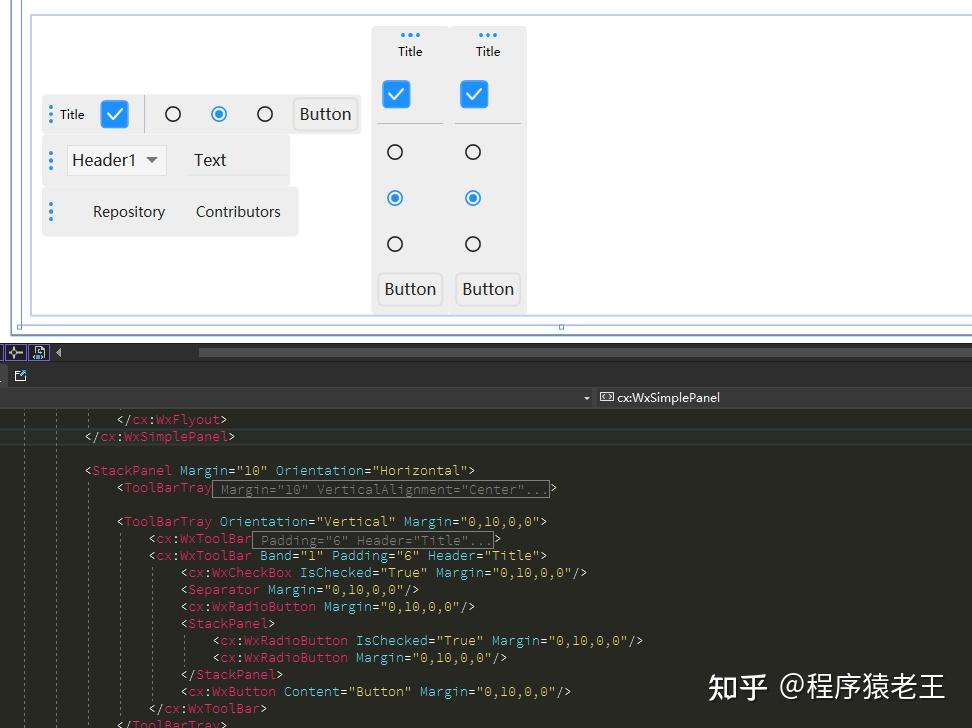The image size is (972, 728).
Task: Click grip dots of Header1 toolbar
Action: click(51, 160)
